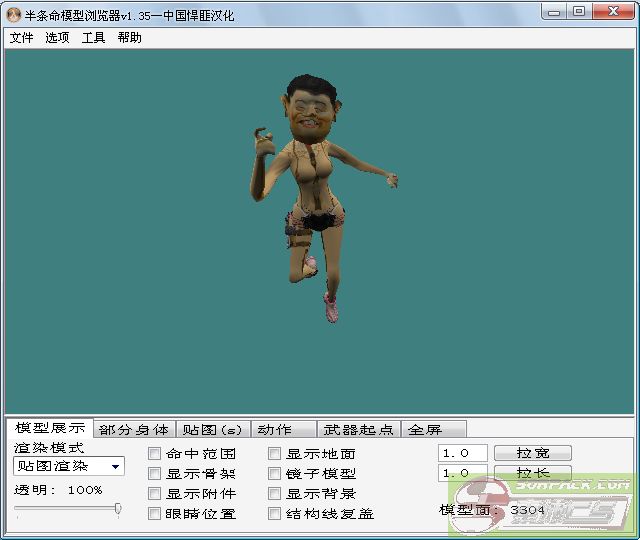
Task: Toggle the 显示骨架 checkbox
Action: click(155, 474)
